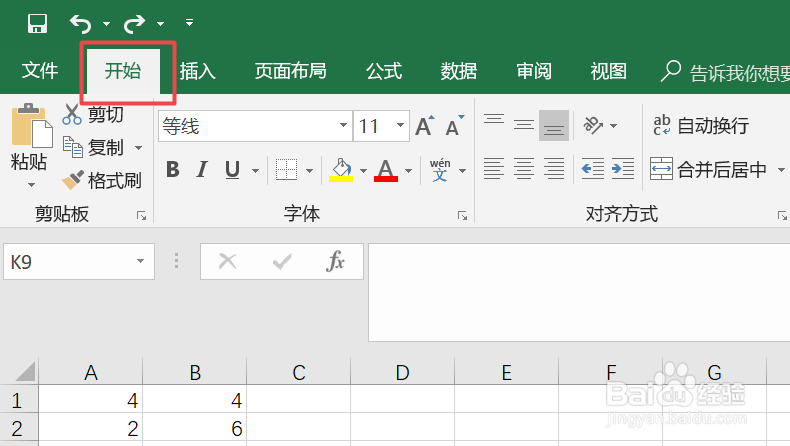Select column C header
Image resolution: width=790 pixels, height=446 pixels.
tap(299, 373)
